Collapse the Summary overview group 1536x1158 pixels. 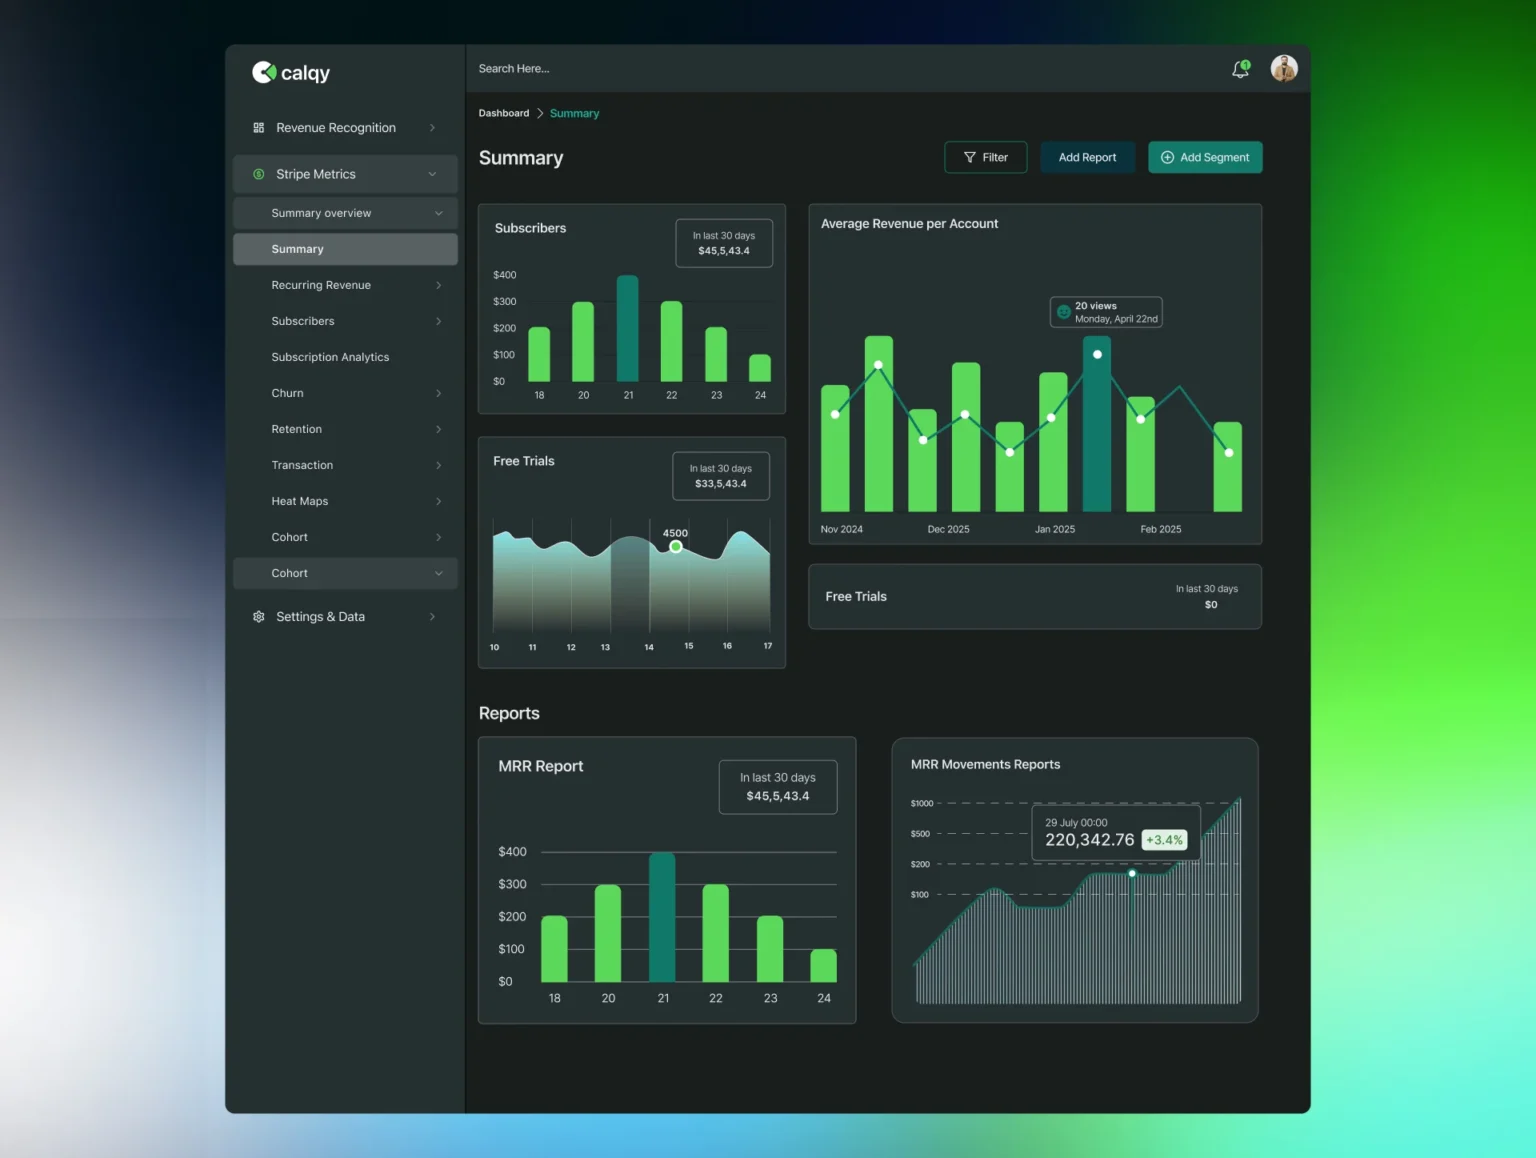click(x=438, y=213)
